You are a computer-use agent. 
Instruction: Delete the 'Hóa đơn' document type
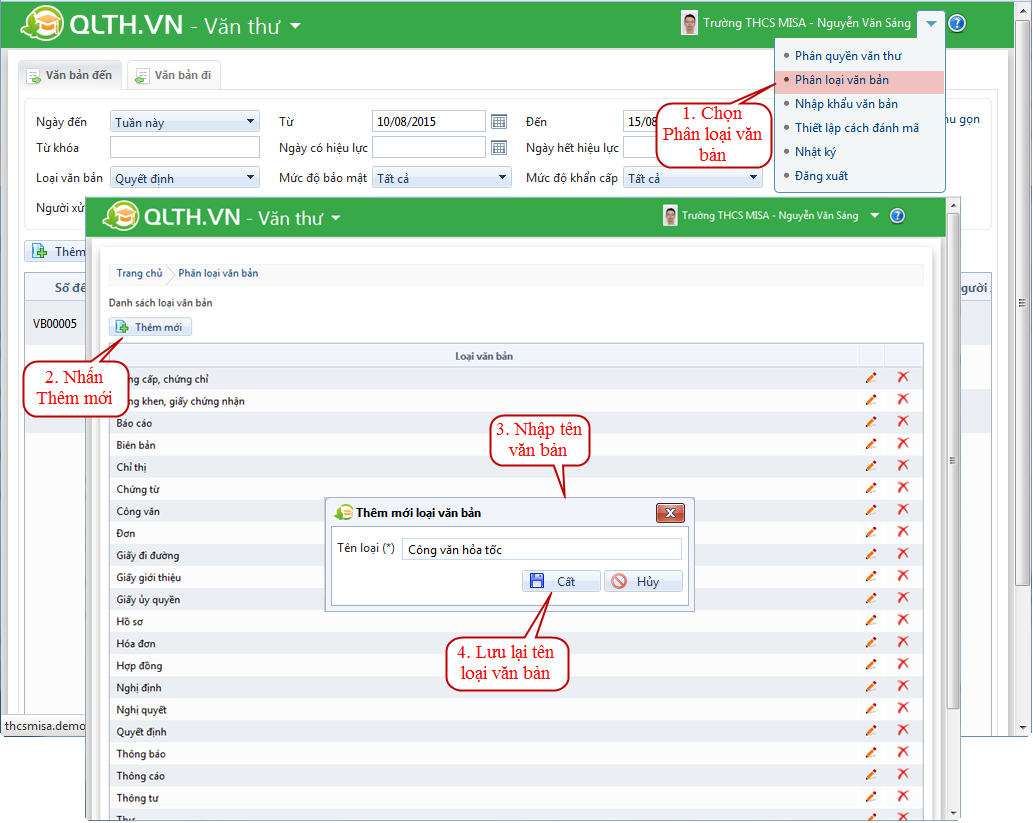coord(903,642)
